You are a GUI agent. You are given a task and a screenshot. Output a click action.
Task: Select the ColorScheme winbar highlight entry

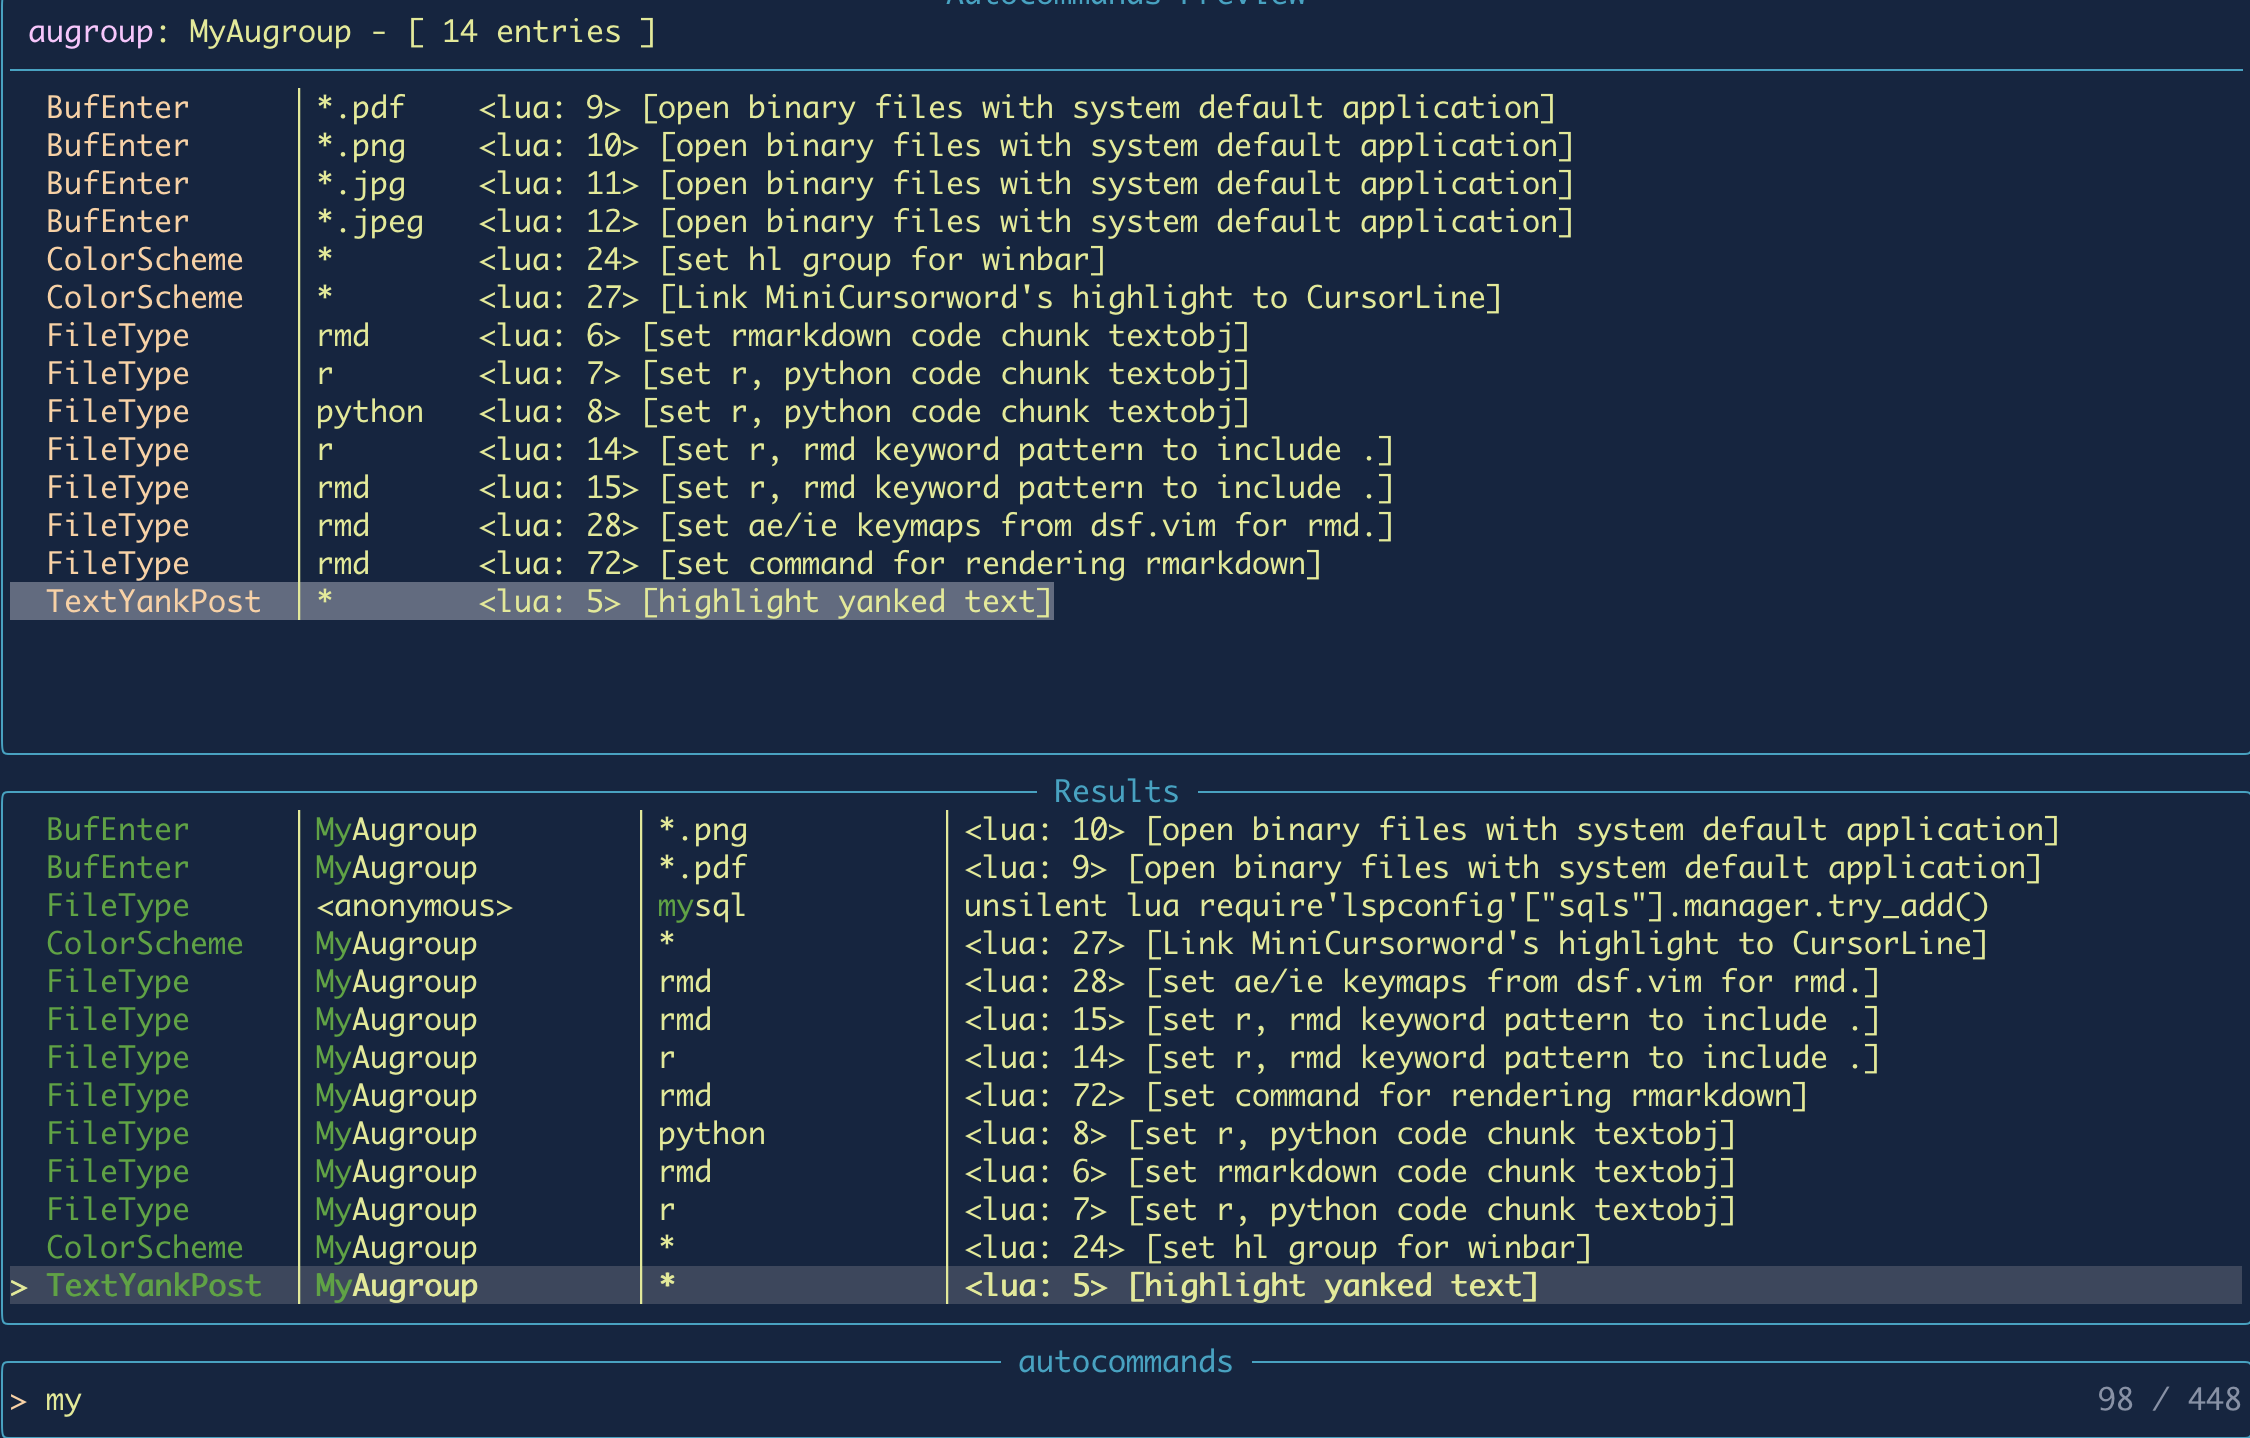(400, 259)
